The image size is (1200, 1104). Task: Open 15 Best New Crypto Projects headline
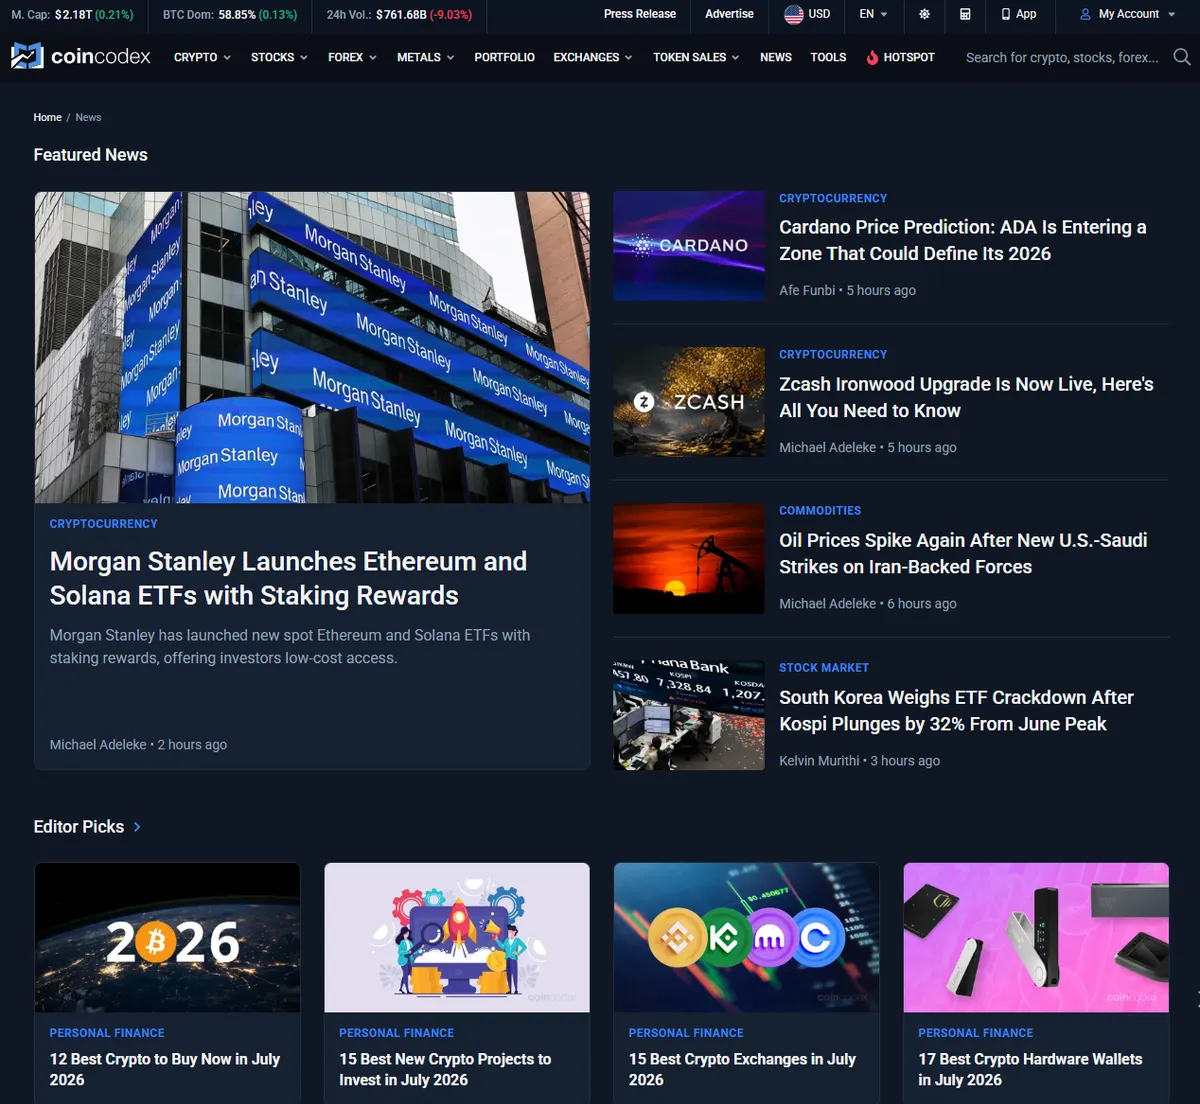445,1069
